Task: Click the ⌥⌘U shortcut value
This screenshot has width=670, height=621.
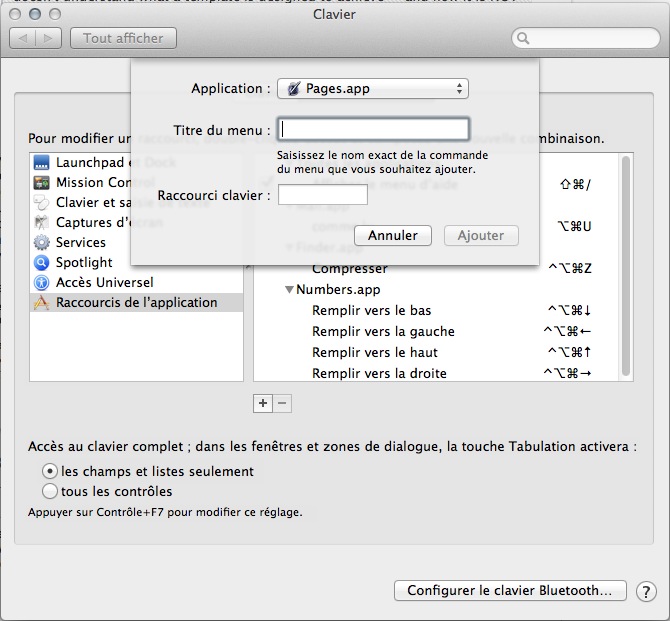Action: pyautogui.click(x=574, y=226)
